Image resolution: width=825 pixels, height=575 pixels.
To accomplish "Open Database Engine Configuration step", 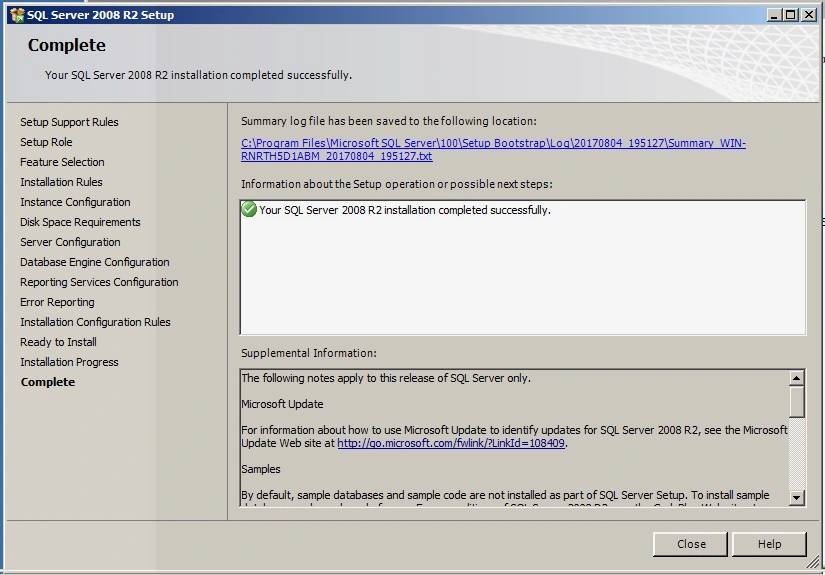I will [x=95, y=262].
